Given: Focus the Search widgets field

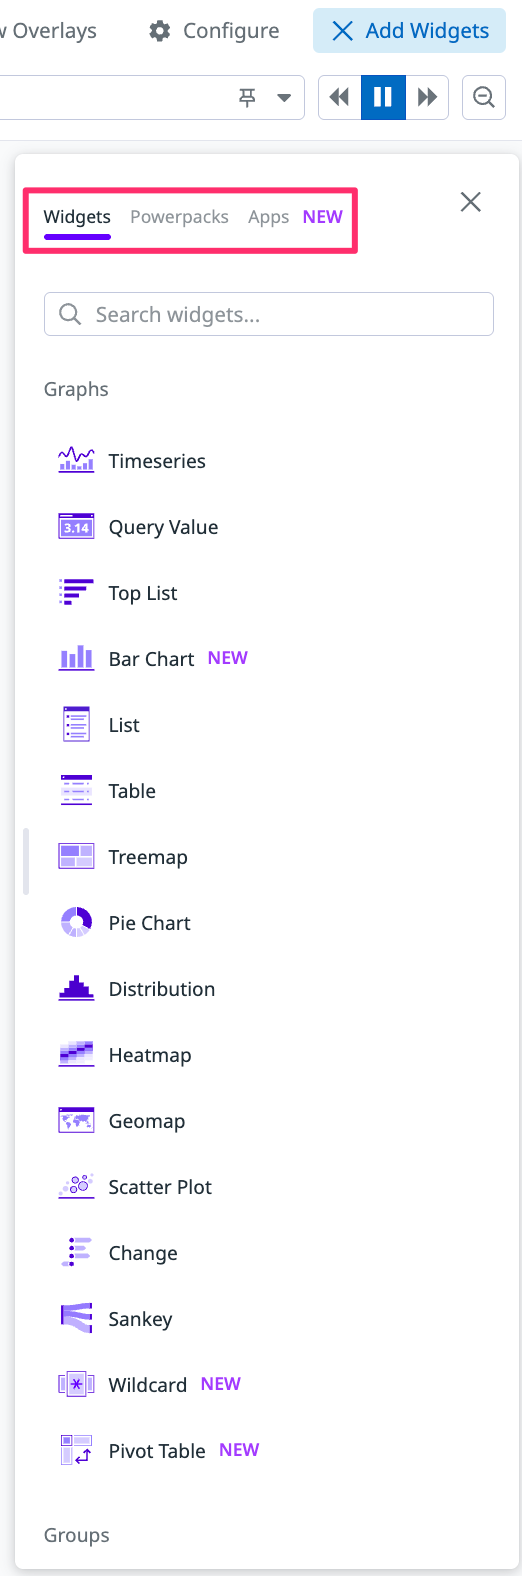Looking at the screenshot, I should coord(269,314).
